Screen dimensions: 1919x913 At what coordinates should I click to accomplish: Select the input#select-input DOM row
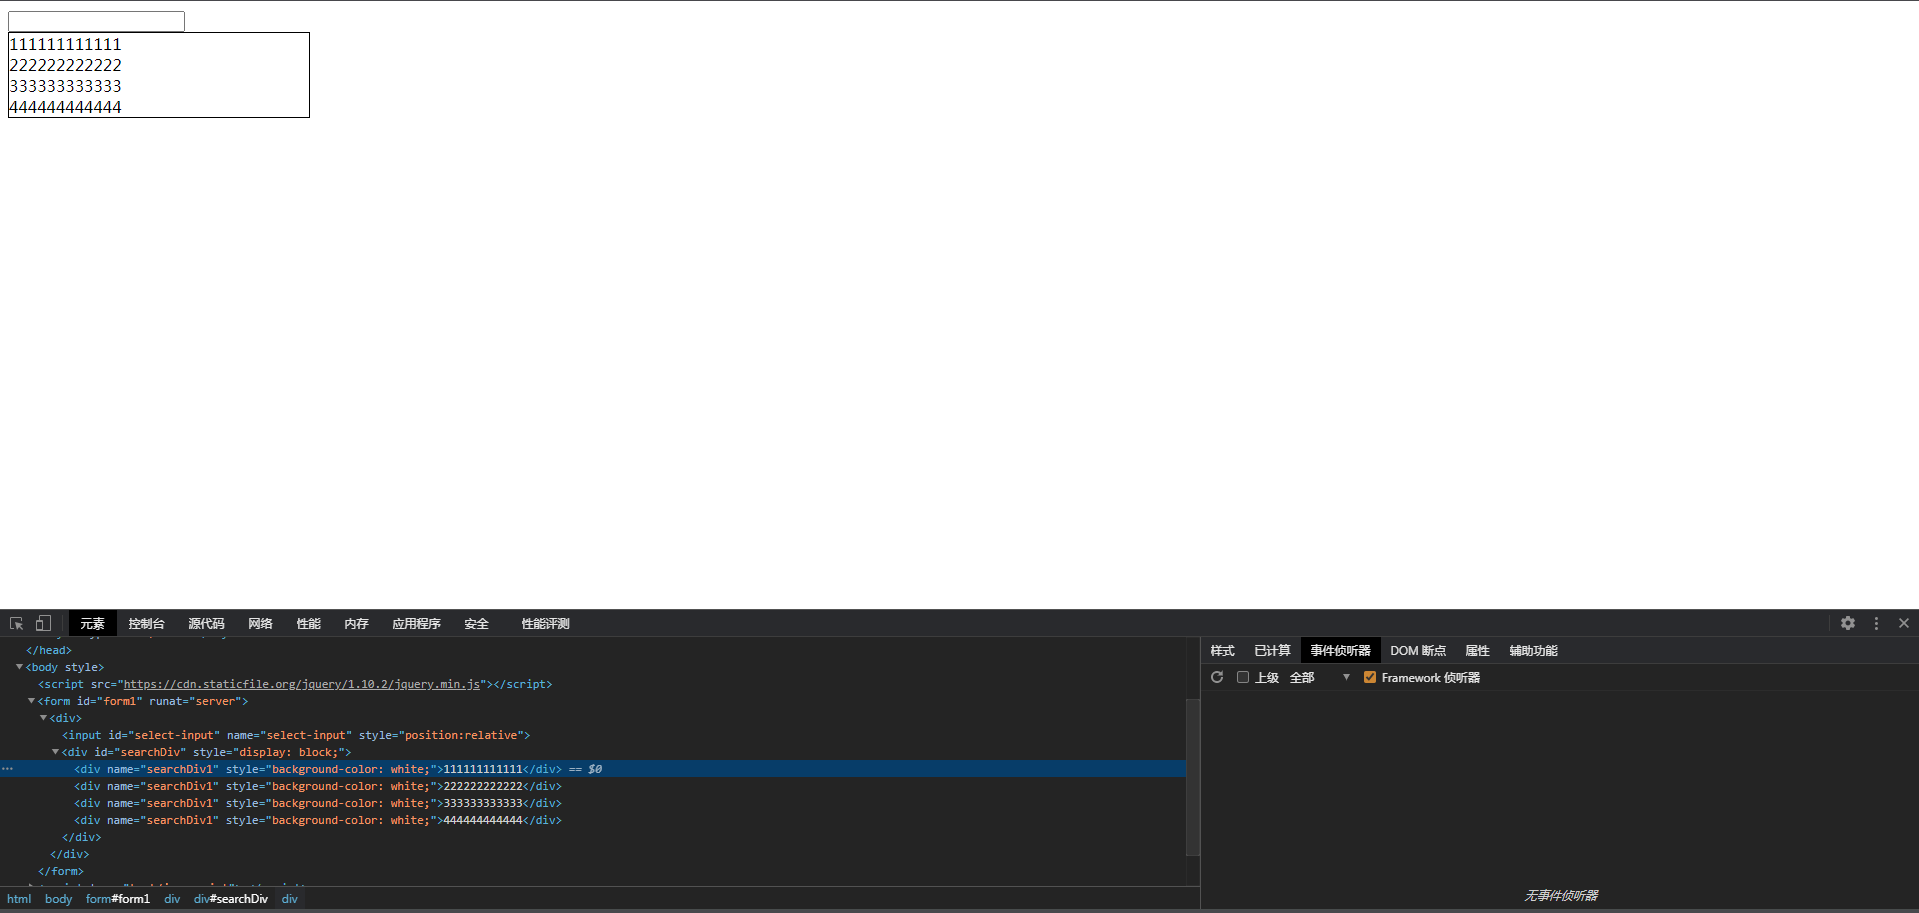(593, 735)
